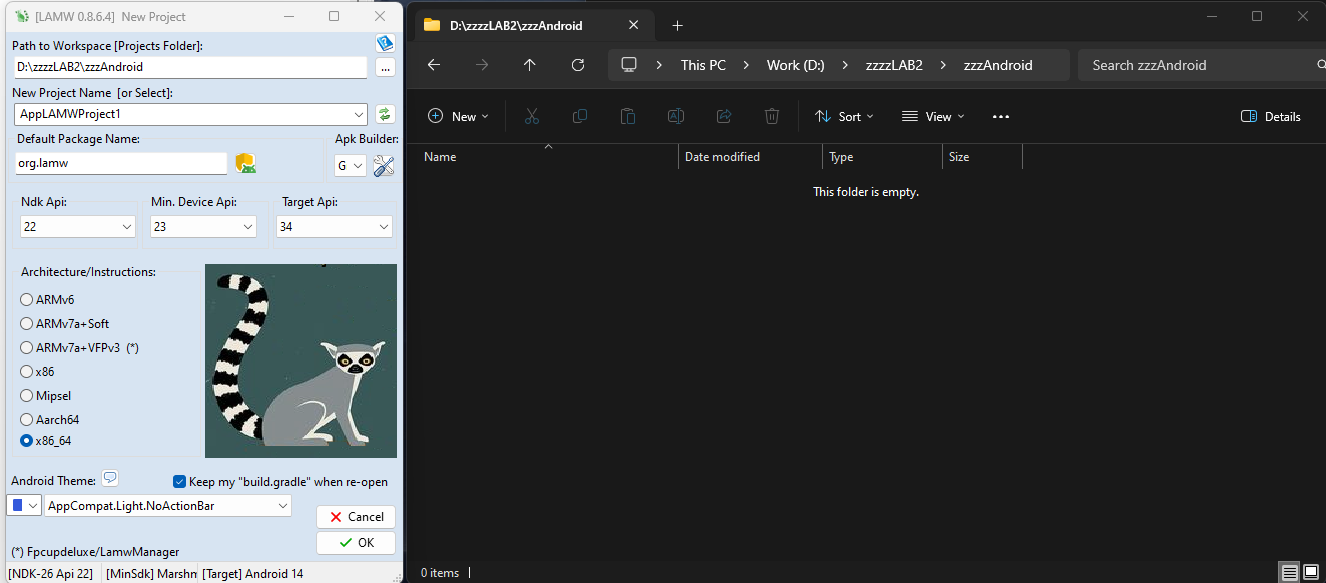Select the Aarch64 architecture radio button

tap(27, 420)
